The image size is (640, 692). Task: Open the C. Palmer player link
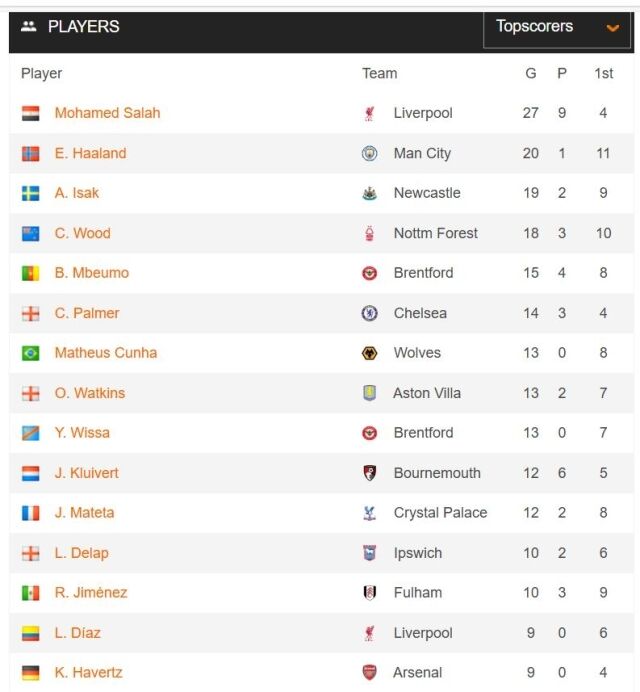(x=87, y=313)
